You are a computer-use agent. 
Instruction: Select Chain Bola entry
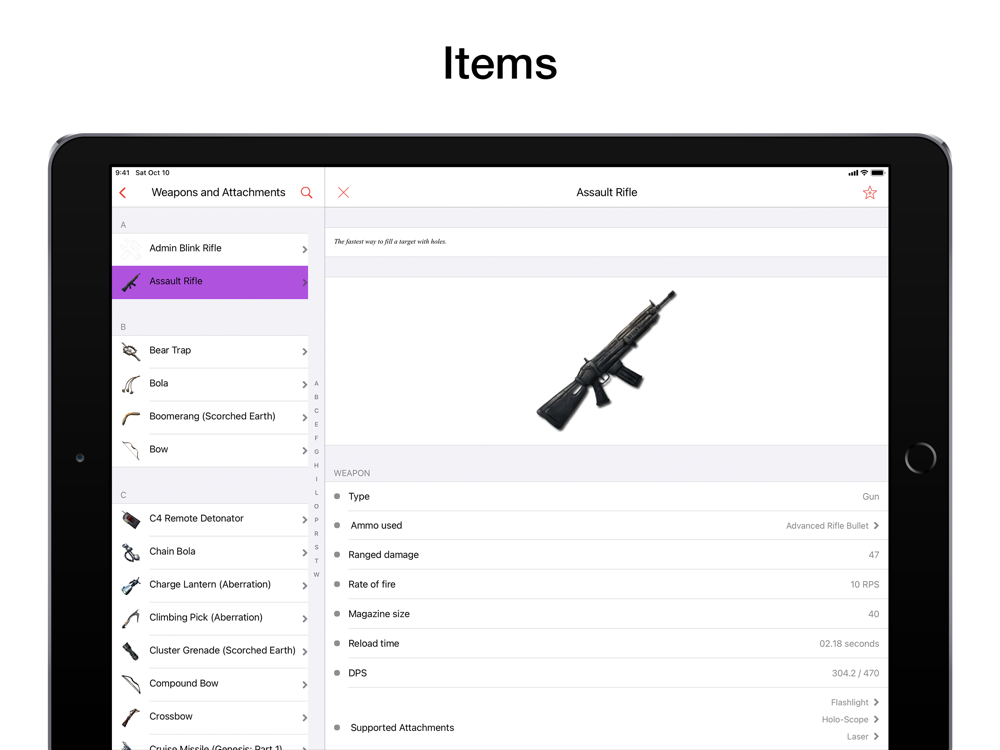(210, 552)
